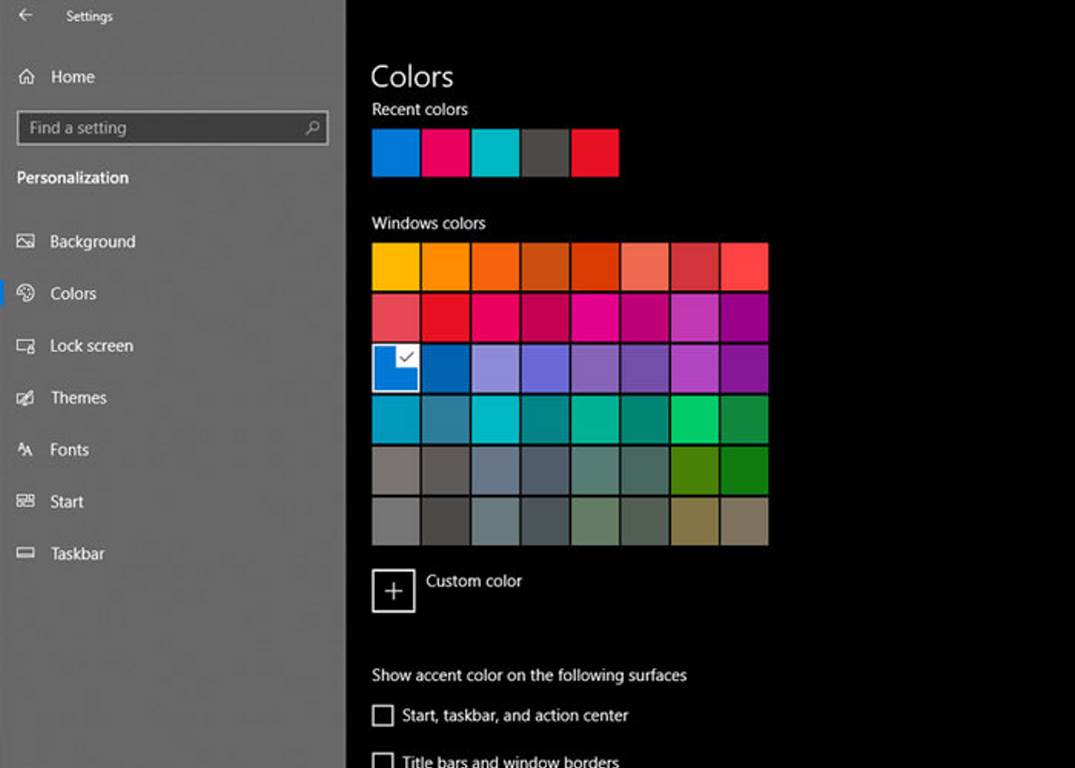Click the Taskbar sidebar icon
Screen dimensions: 1075x768
click(27, 554)
